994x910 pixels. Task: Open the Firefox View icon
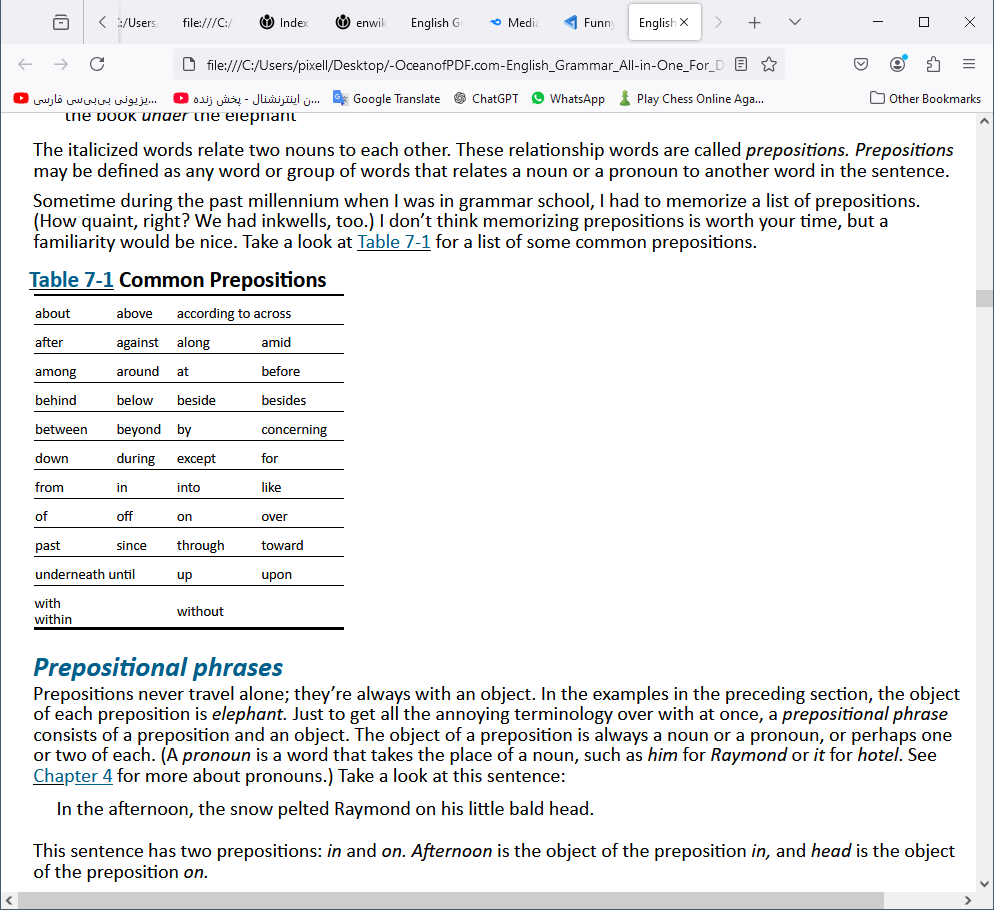pos(61,23)
